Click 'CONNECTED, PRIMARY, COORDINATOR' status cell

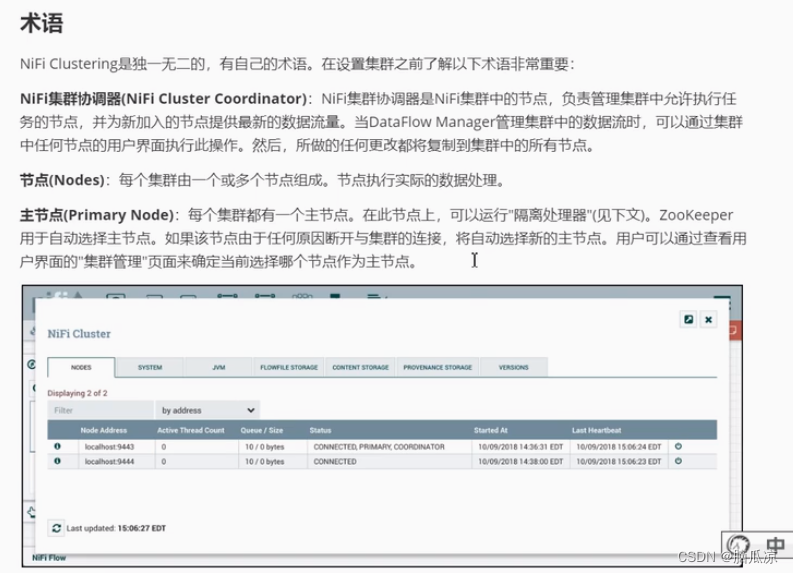coord(379,447)
